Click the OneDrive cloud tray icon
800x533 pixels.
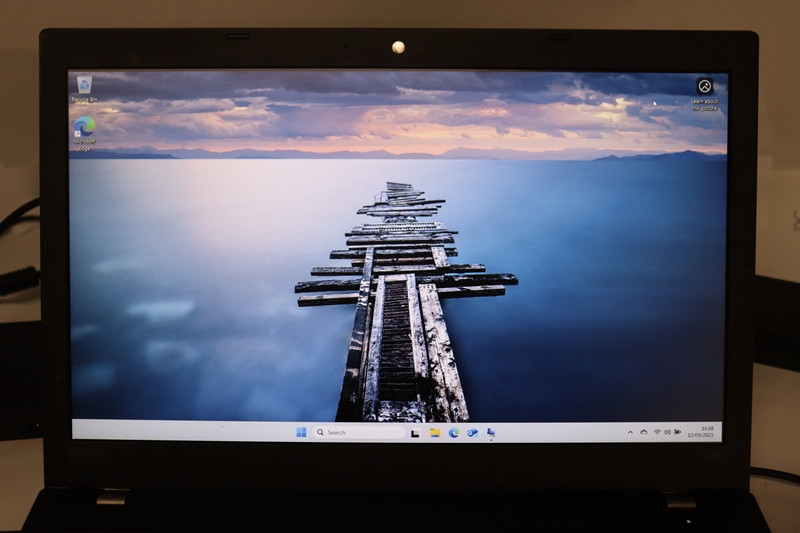644,433
